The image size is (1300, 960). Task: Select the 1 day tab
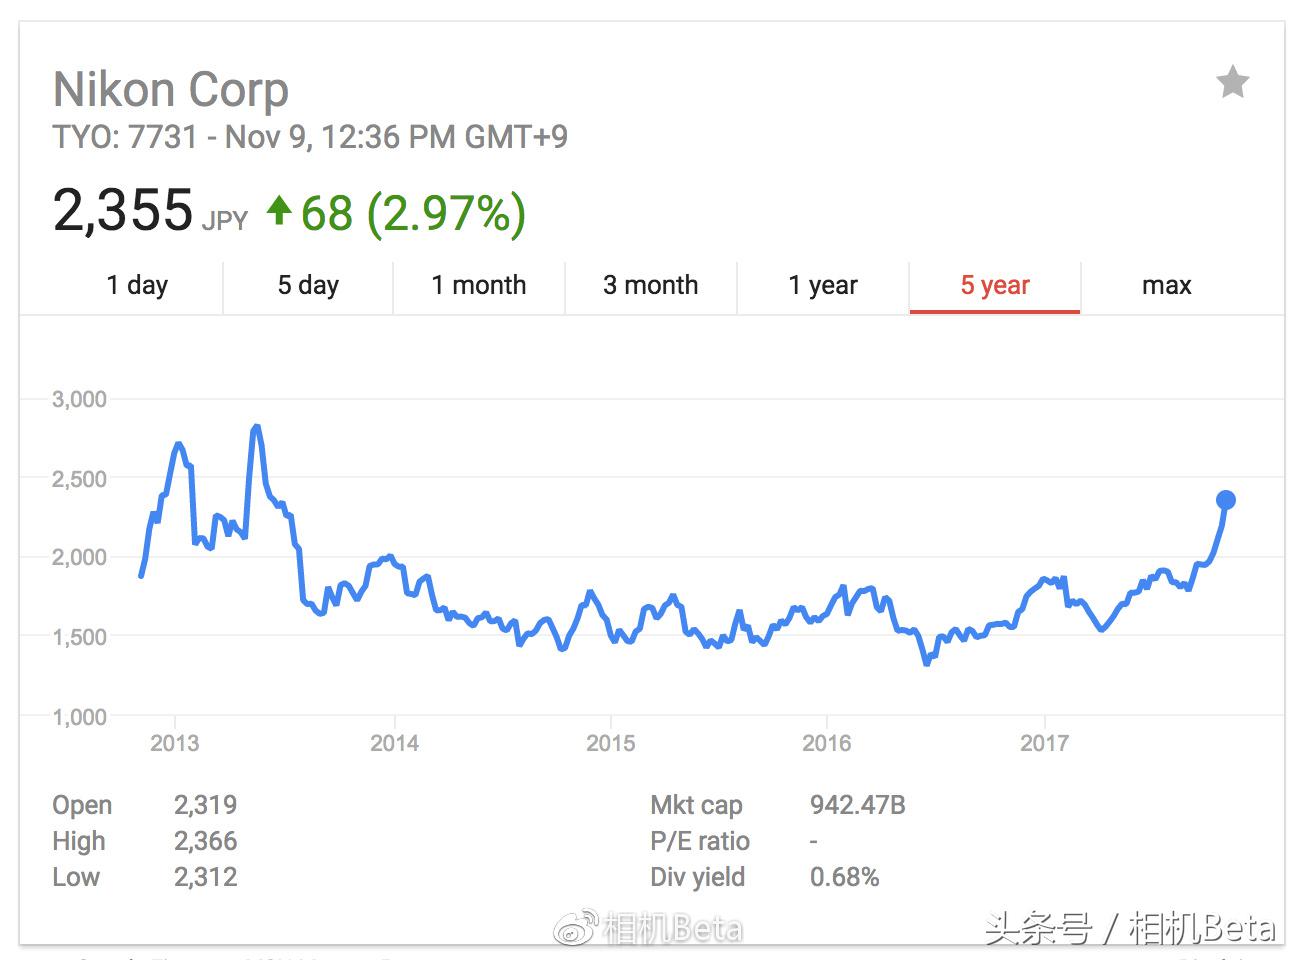(x=137, y=285)
